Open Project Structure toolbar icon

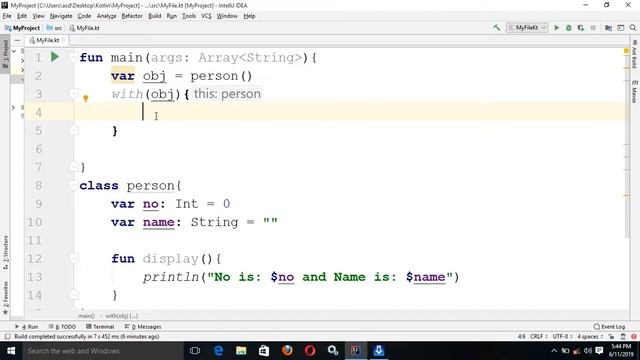point(608,28)
